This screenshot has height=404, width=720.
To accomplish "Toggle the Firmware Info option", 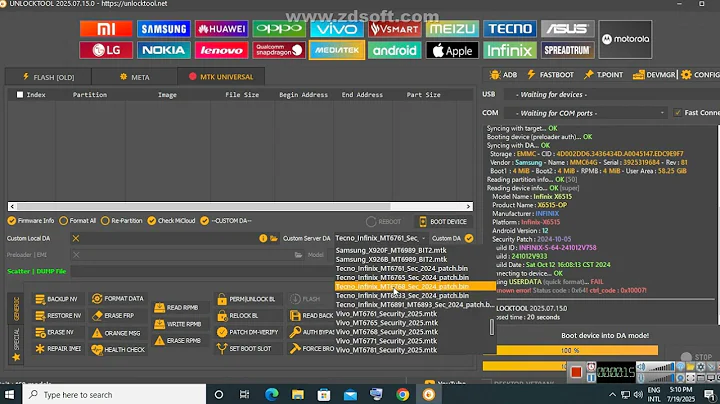I will 31,221.
